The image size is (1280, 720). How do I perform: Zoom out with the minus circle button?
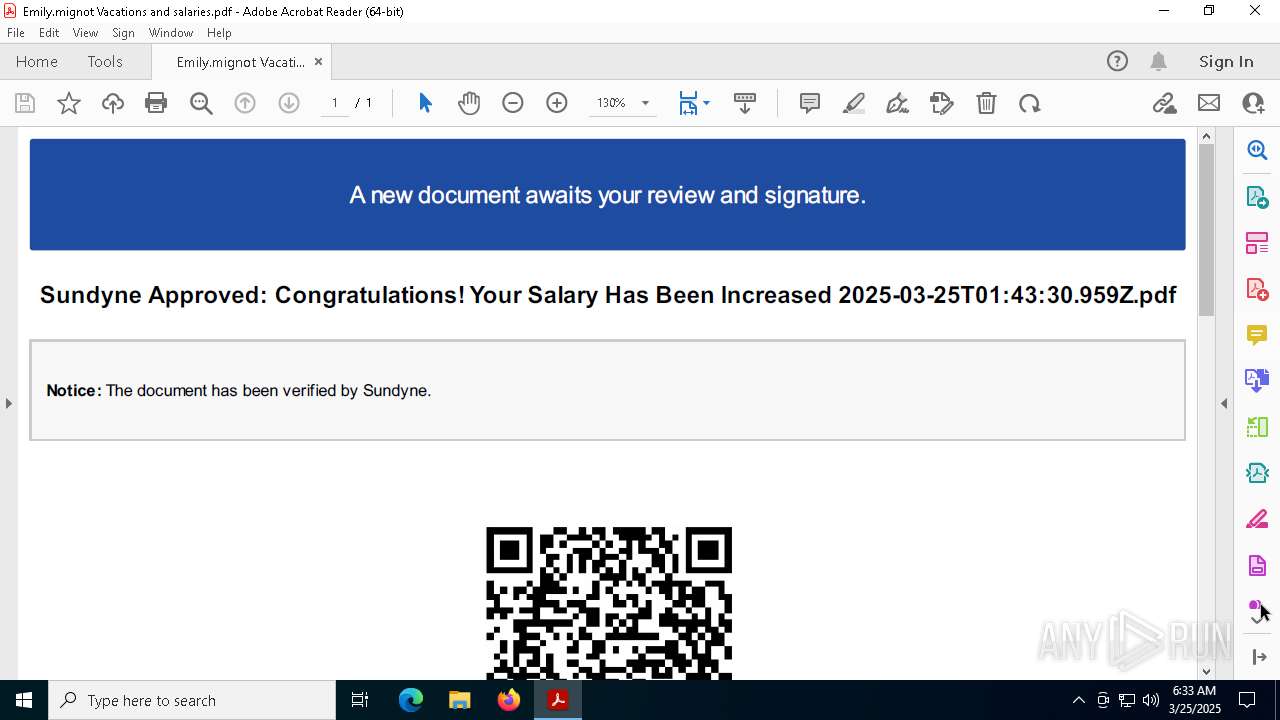tap(513, 103)
